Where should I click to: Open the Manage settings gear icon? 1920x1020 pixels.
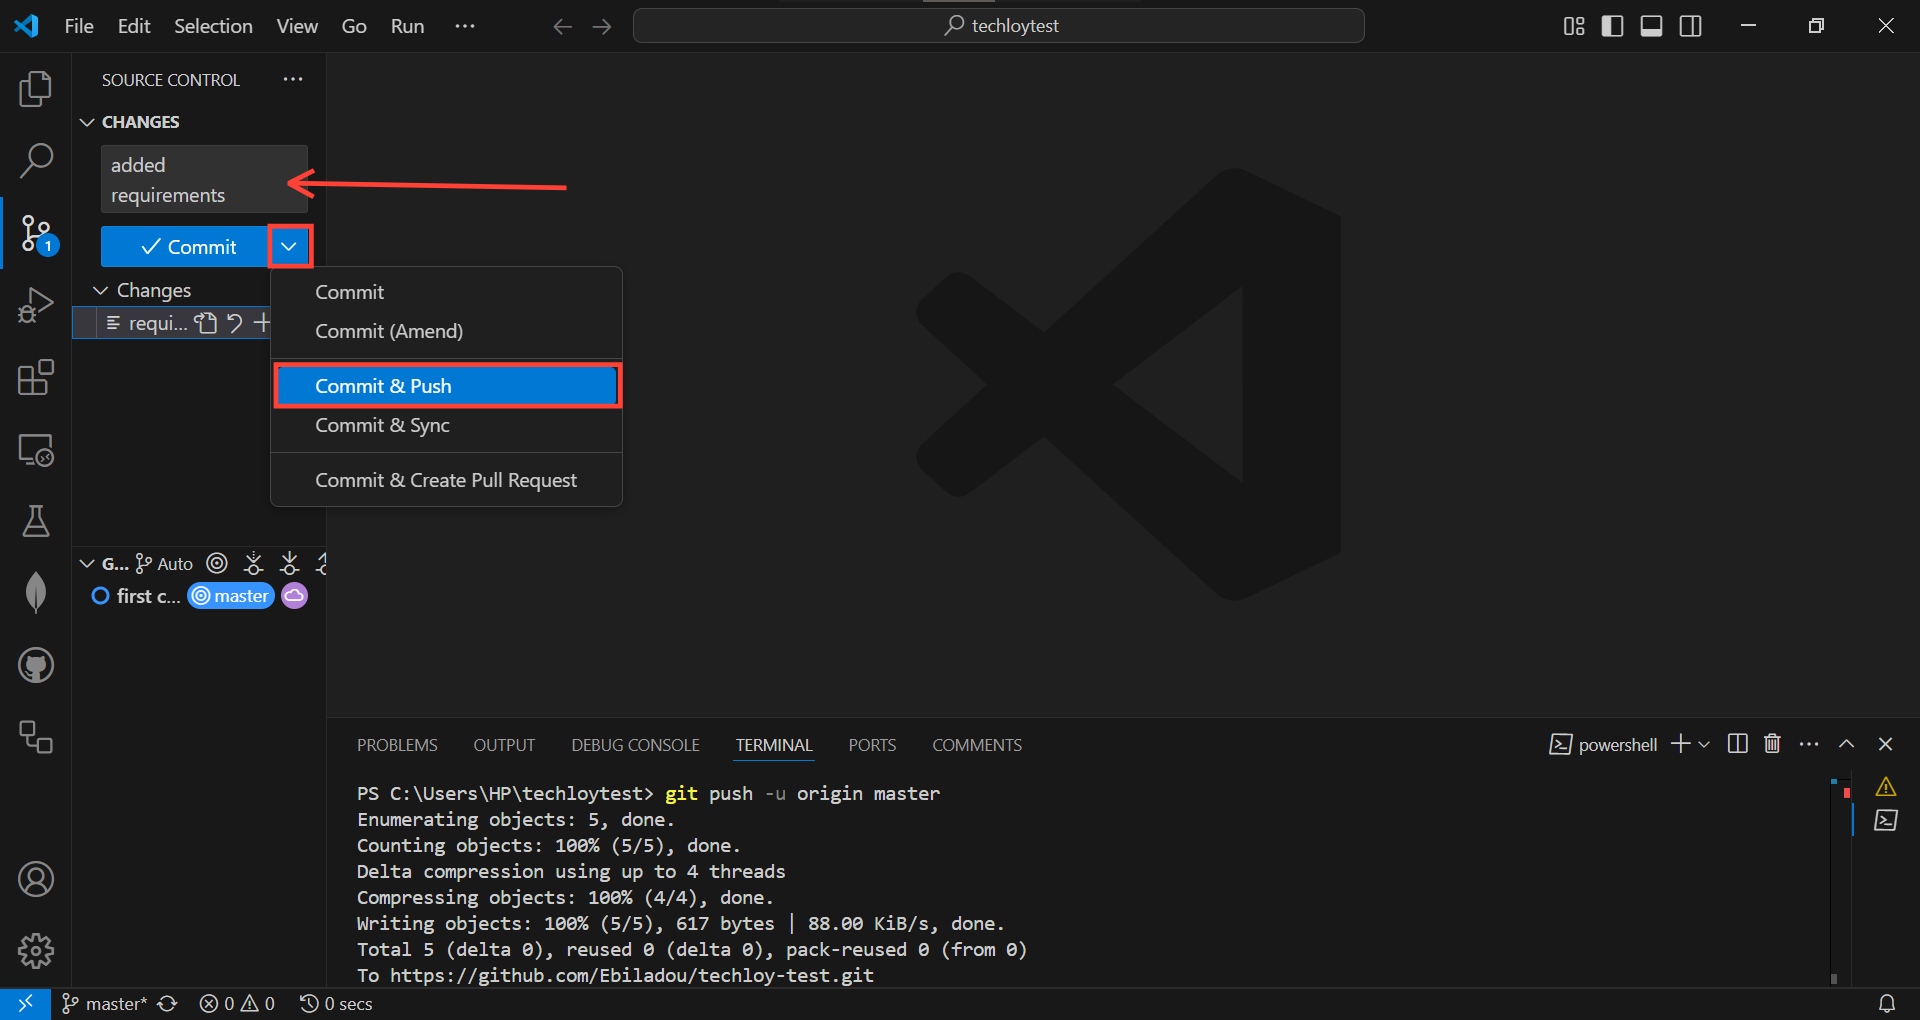point(36,950)
